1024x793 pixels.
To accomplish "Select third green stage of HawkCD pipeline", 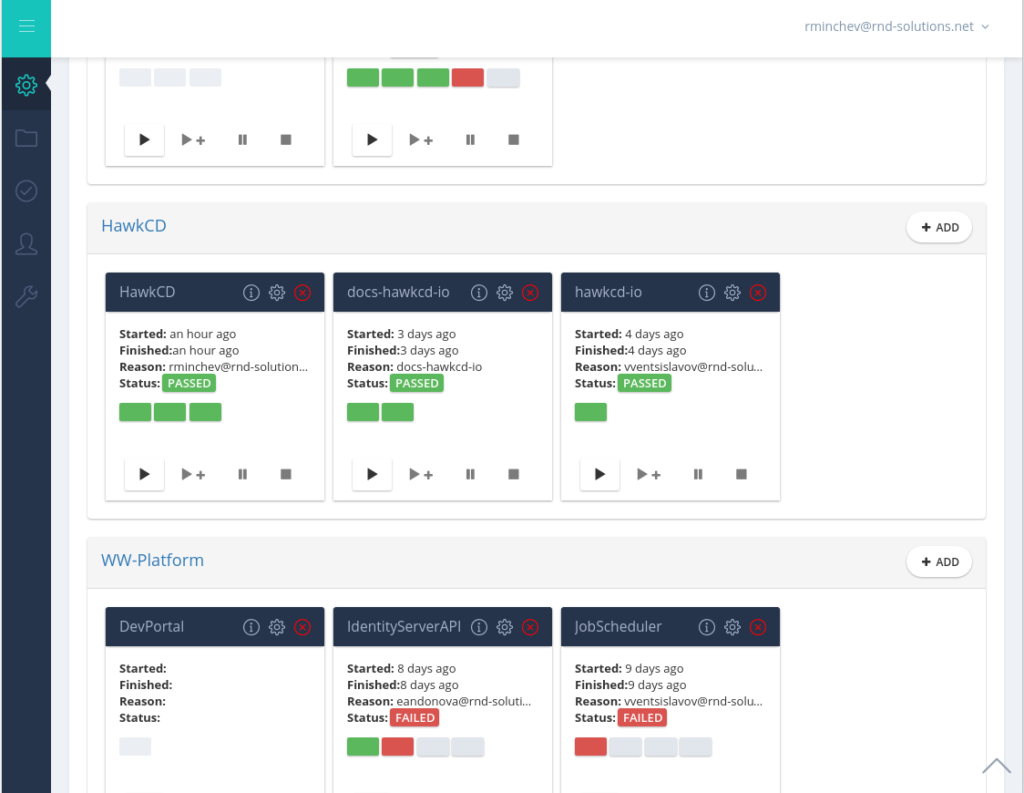I will tap(205, 412).
